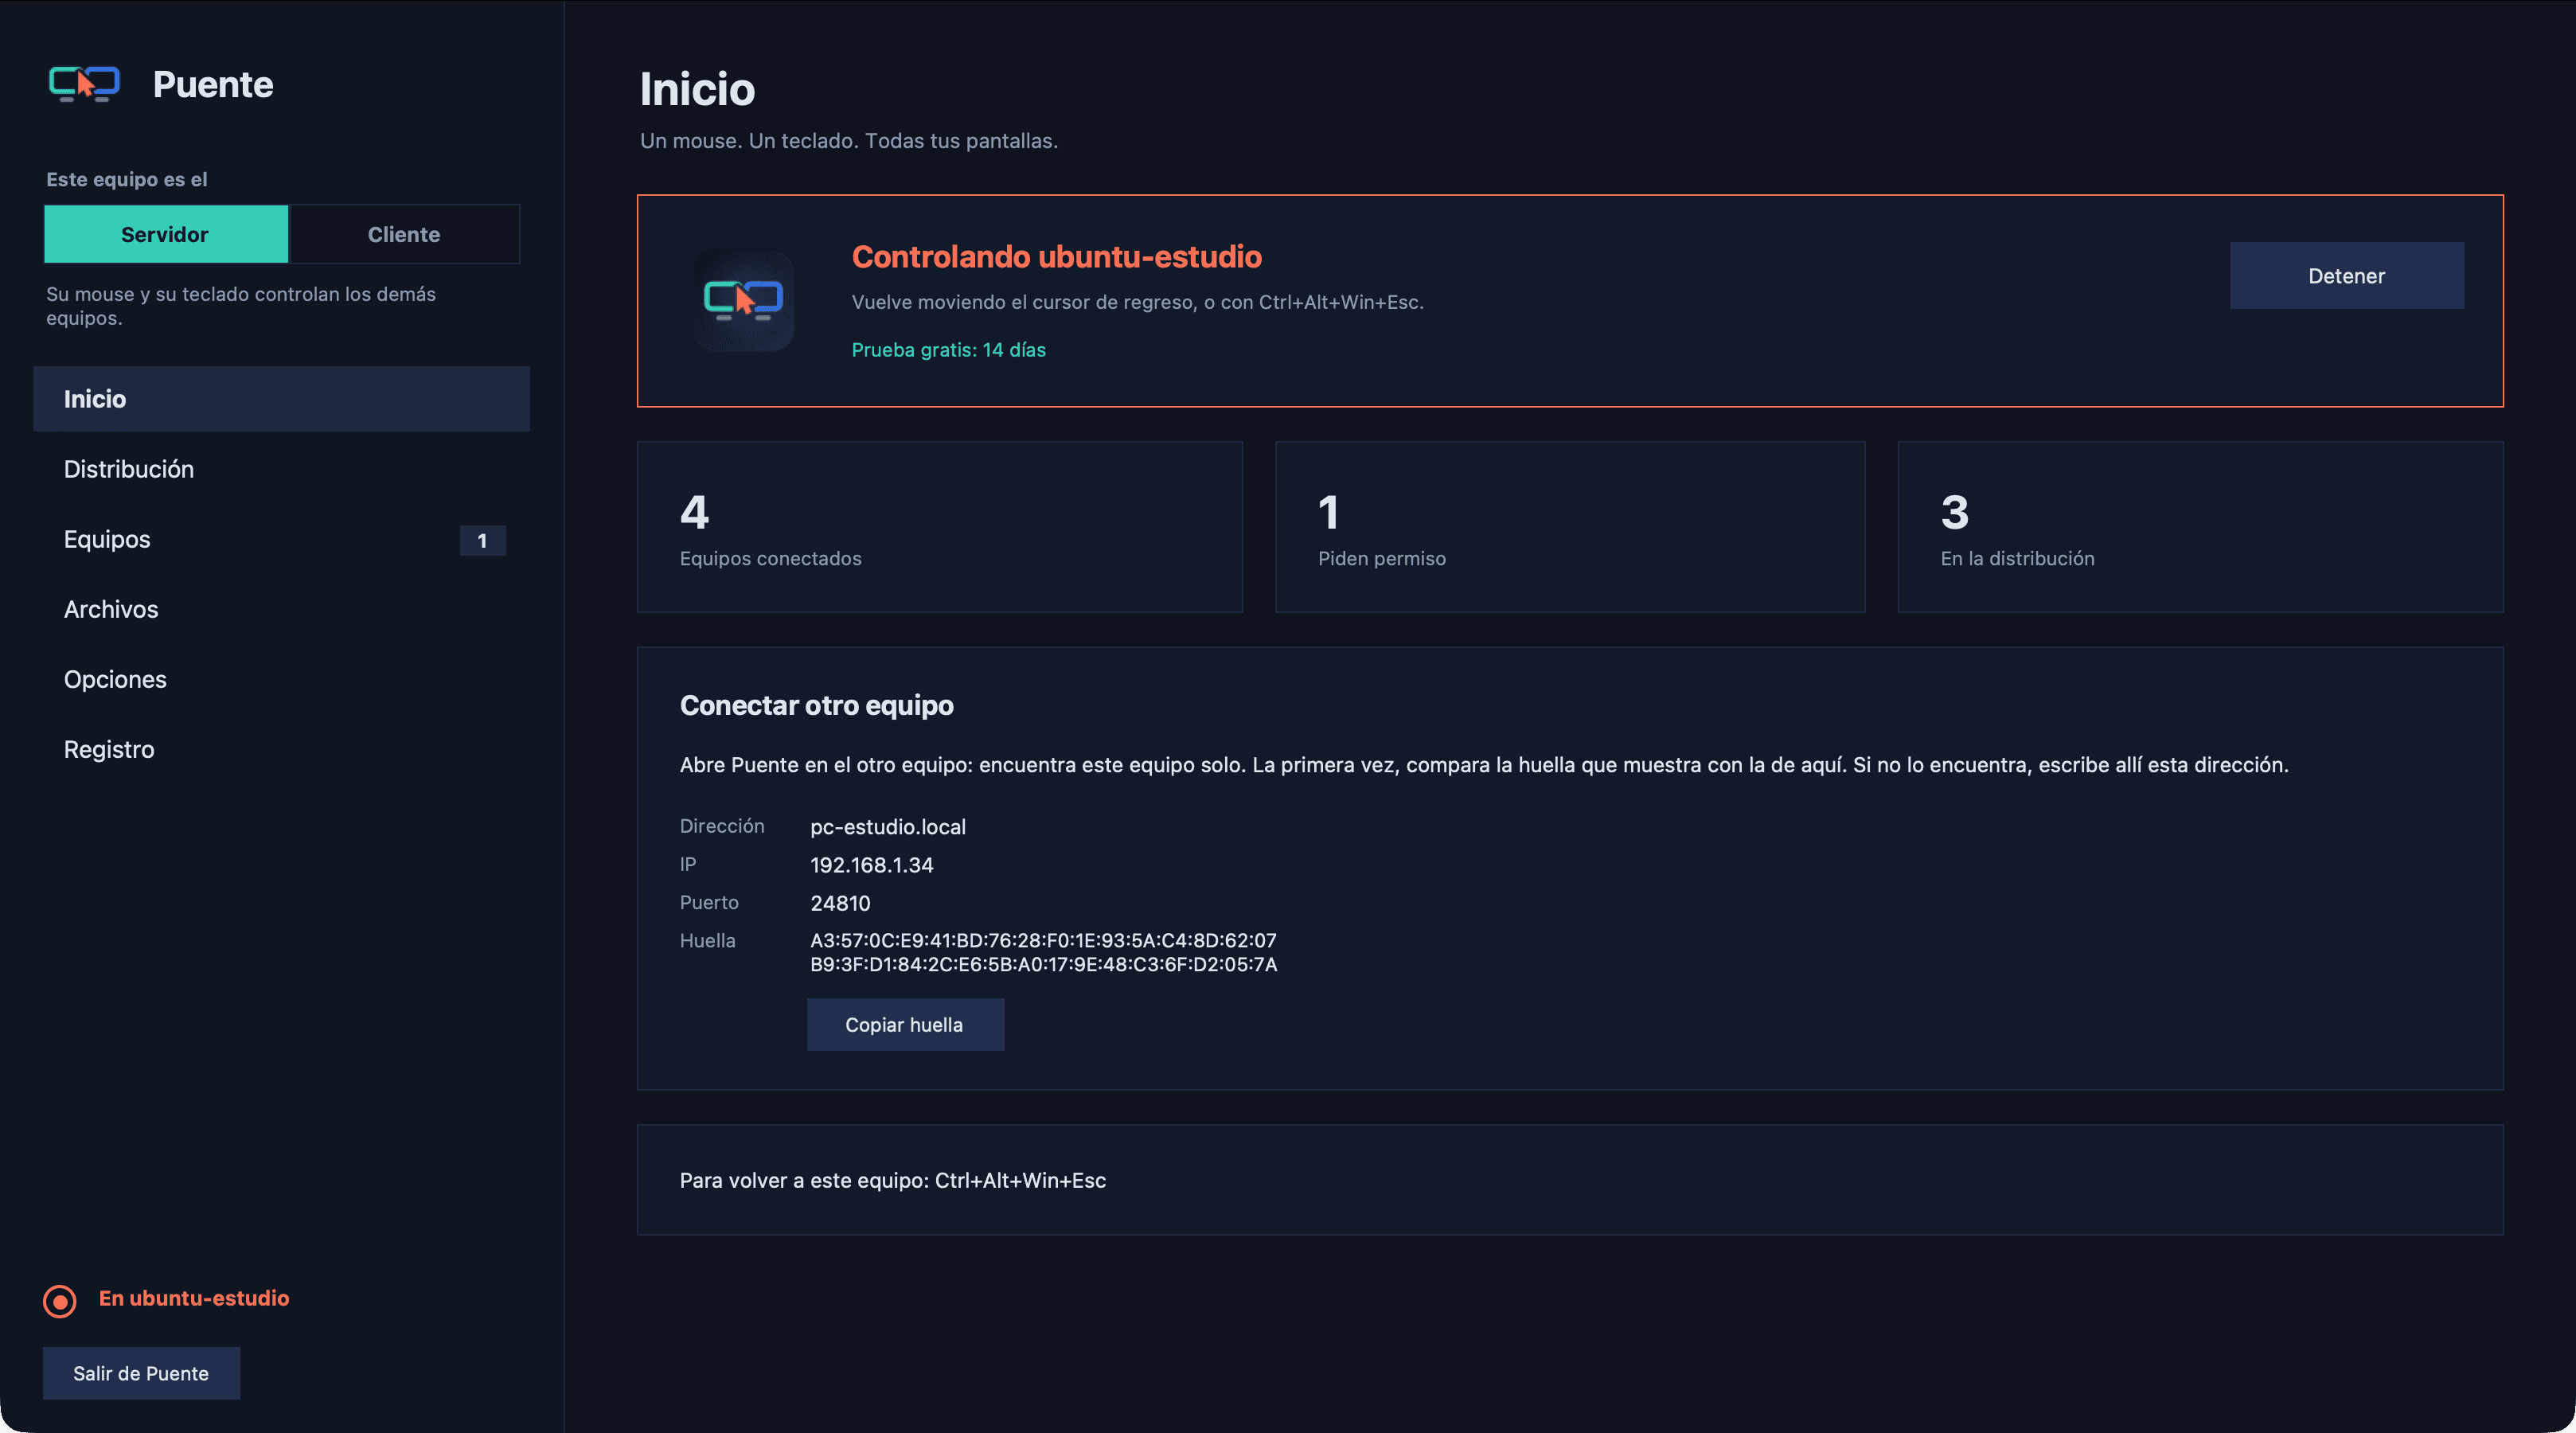The width and height of the screenshot is (2576, 1433).
Task: Click the Puente app icon in the control banner
Action: tap(744, 300)
